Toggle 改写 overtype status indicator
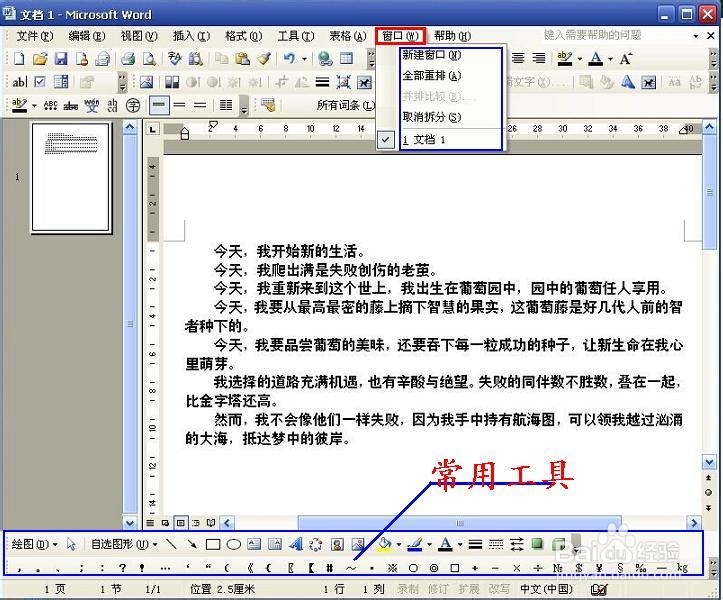The image size is (723, 600). (499, 589)
